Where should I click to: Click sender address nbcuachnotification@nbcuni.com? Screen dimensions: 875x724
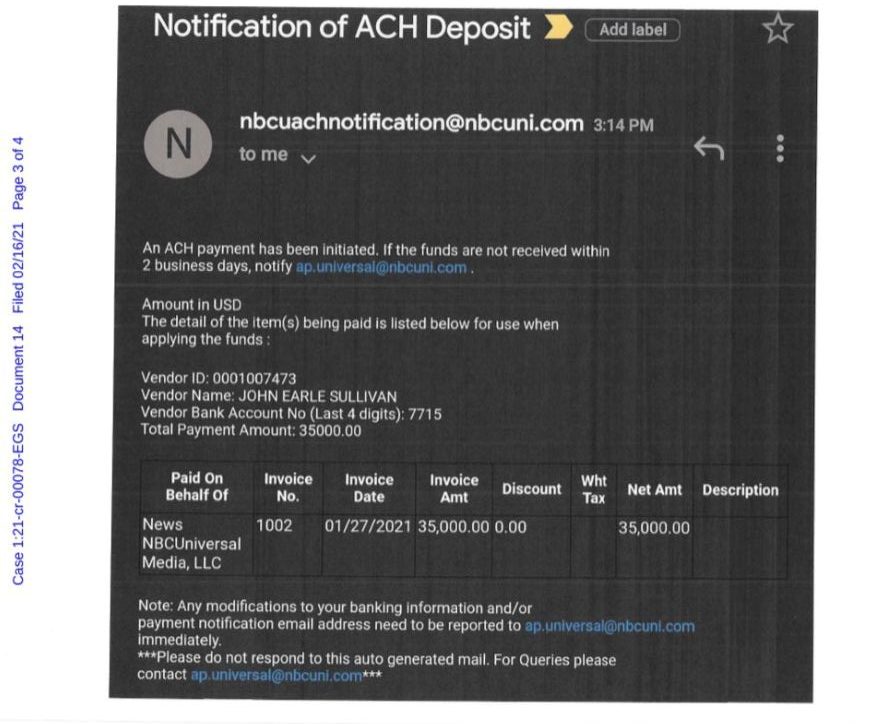[x=411, y=122]
